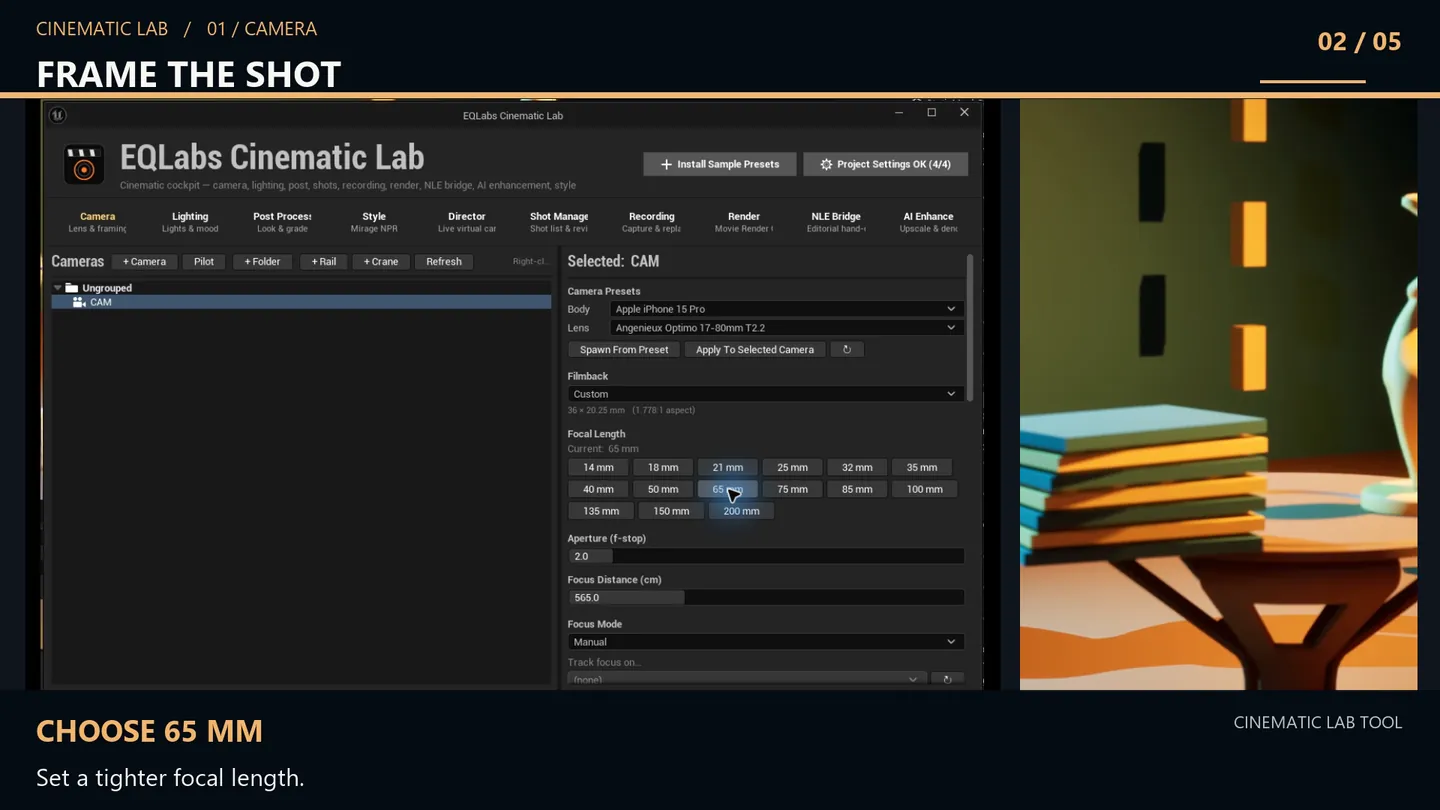This screenshot has width=1440, height=810.
Task: Click the refresh icon beside Apply To Selected Camera
Action: pos(847,350)
